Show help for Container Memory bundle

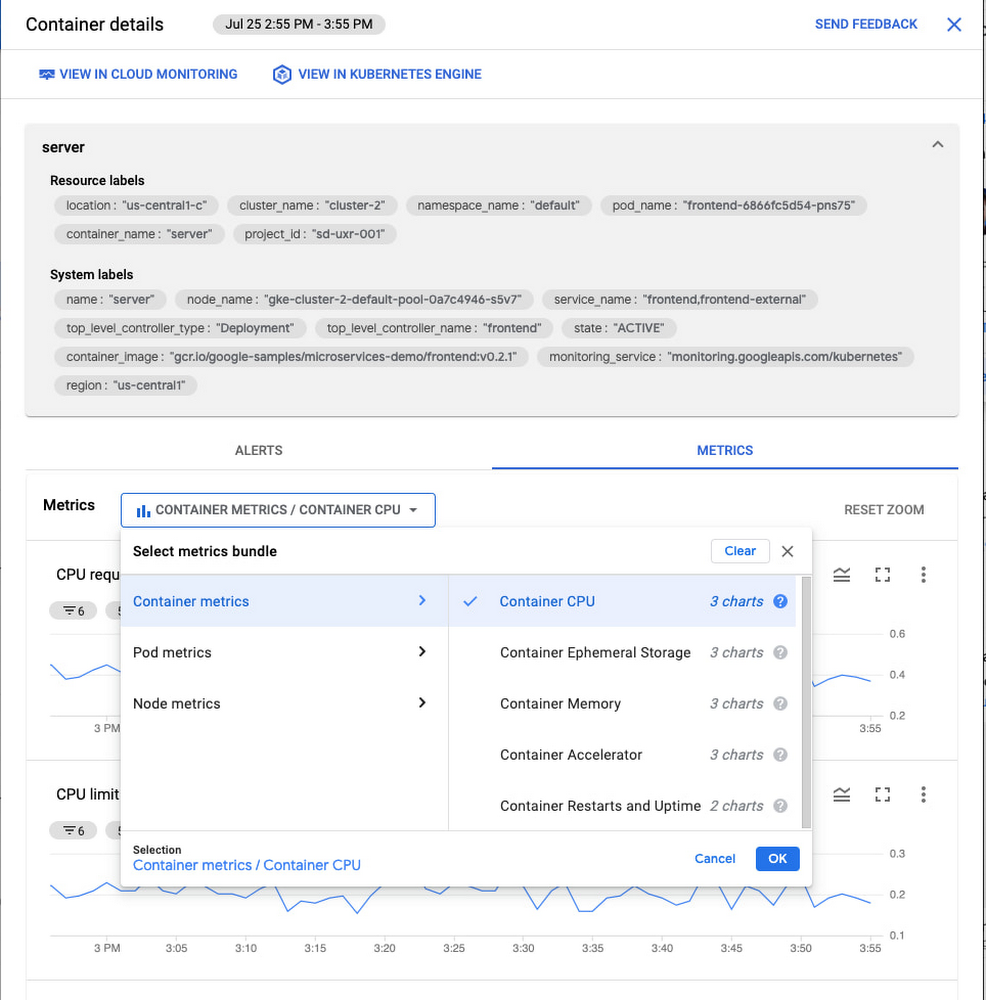click(780, 703)
